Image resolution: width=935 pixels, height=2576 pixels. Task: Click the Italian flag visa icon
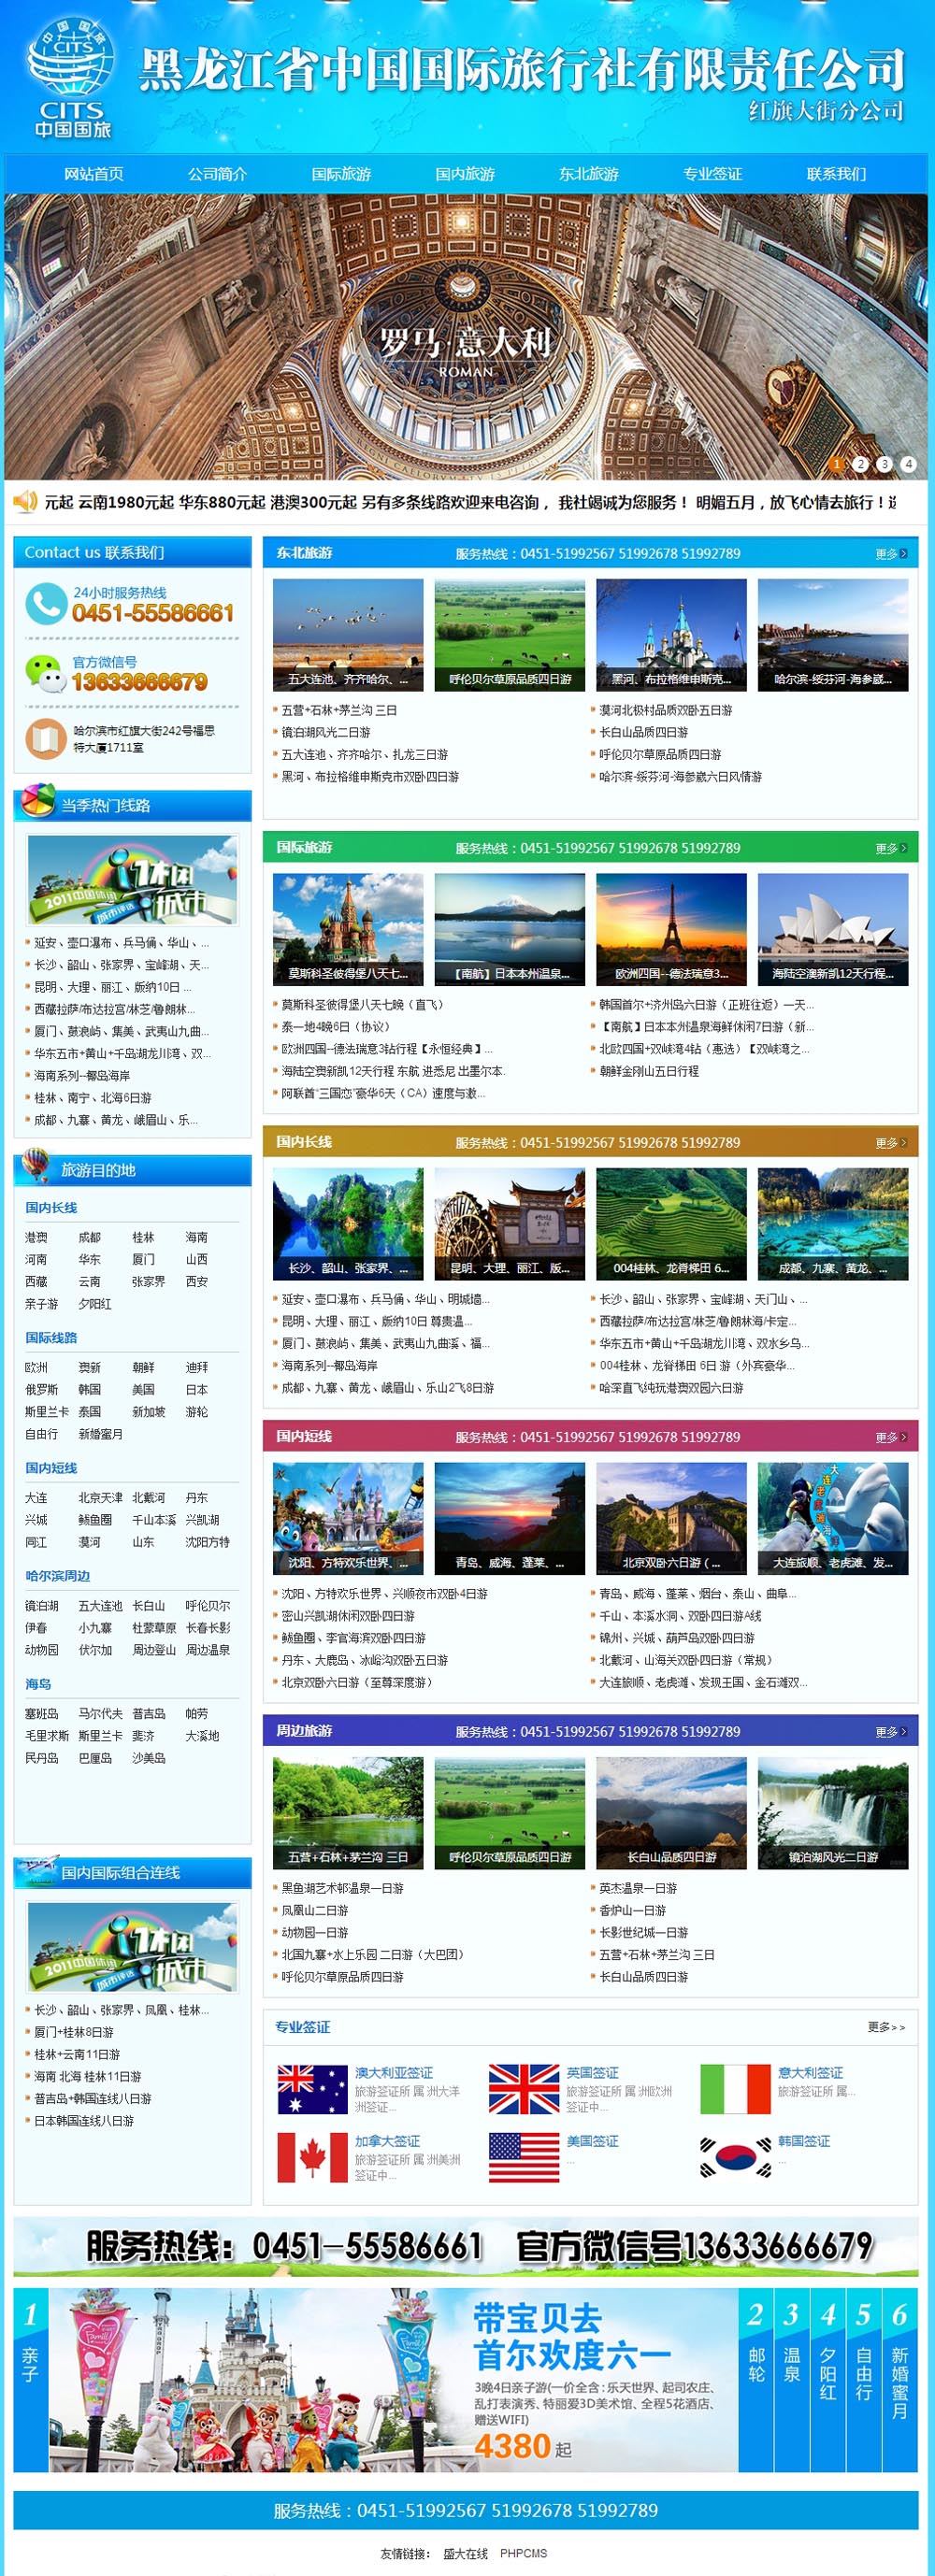[x=735, y=2089]
